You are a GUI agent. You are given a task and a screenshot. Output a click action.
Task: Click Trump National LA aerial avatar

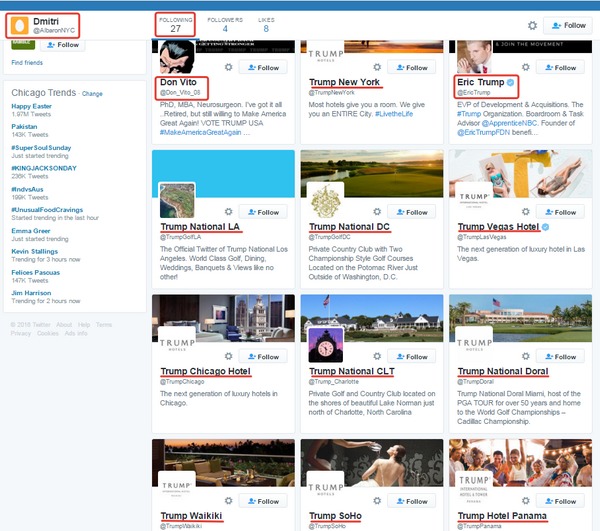click(x=177, y=200)
